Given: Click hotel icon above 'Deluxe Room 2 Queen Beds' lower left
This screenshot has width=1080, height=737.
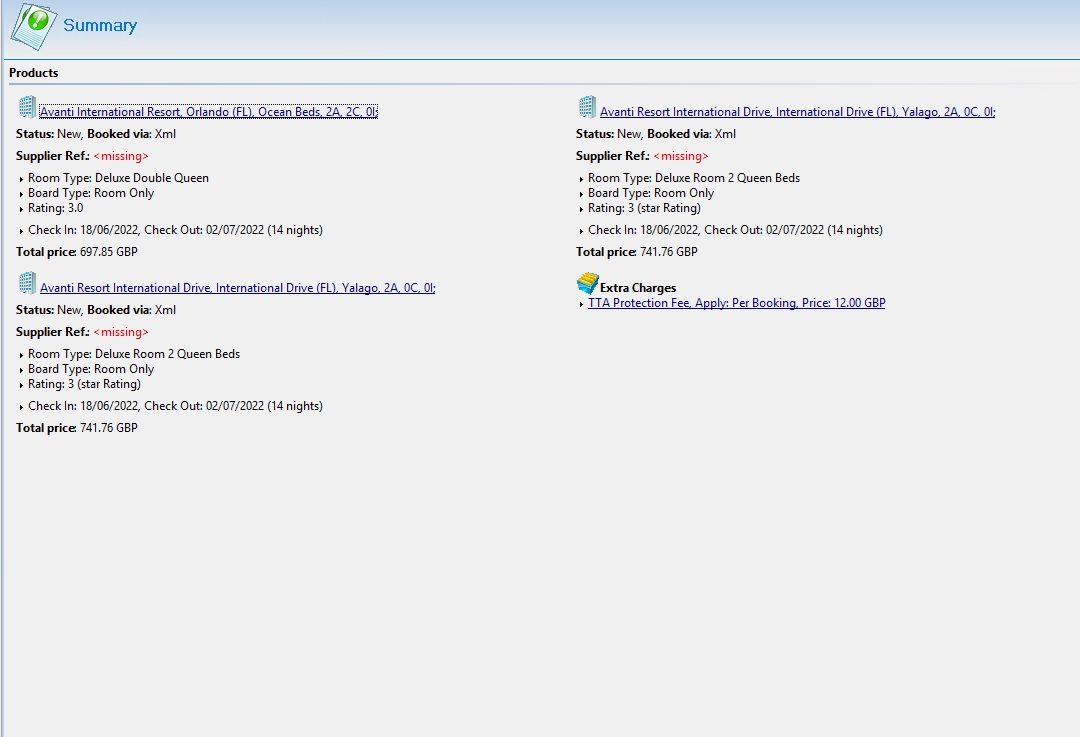Looking at the screenshot, I should [27, 283].
